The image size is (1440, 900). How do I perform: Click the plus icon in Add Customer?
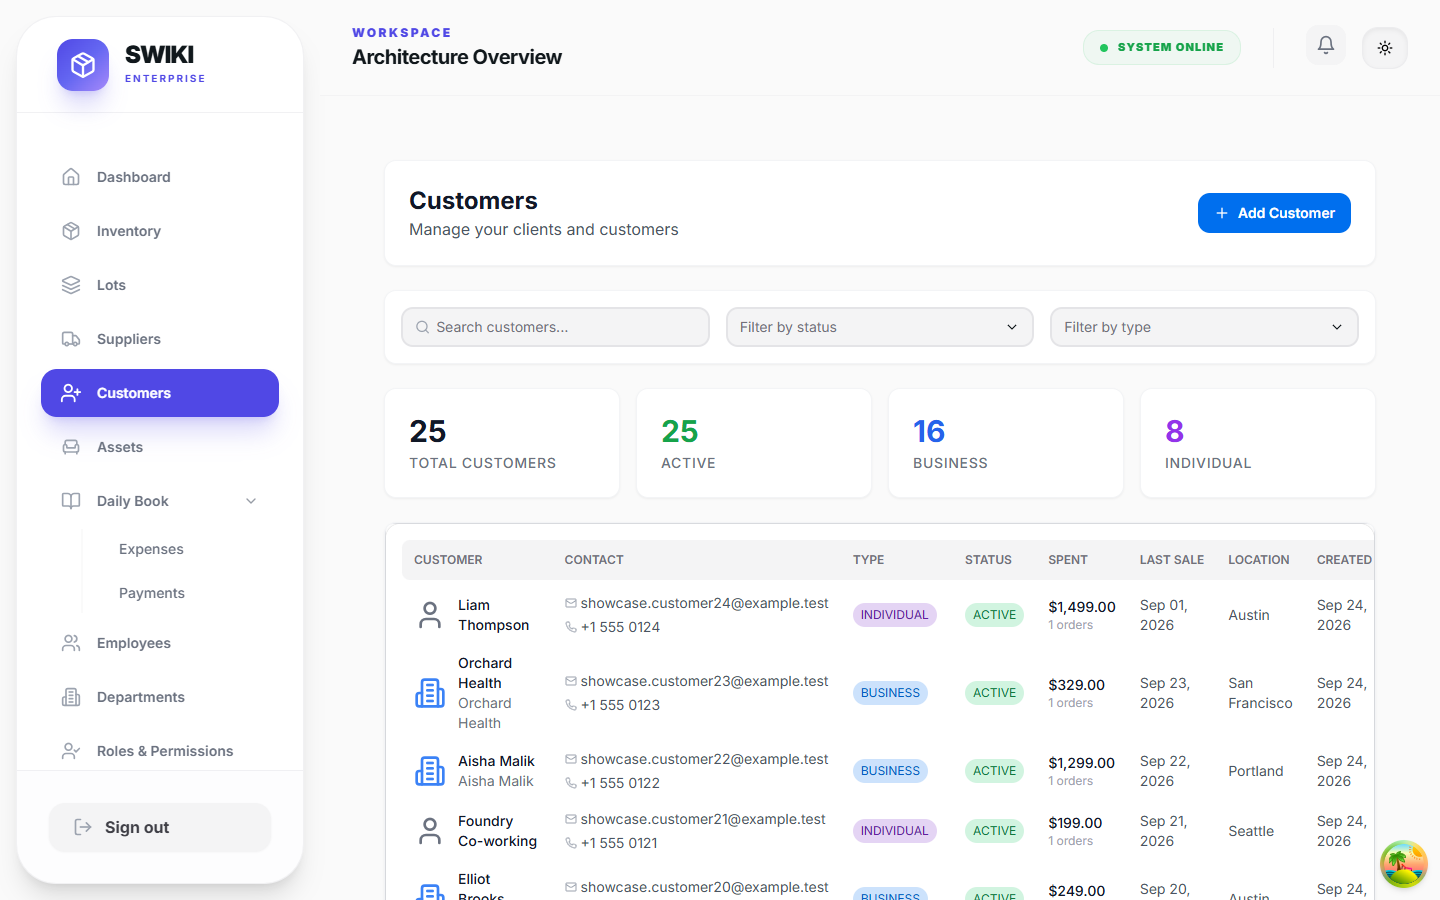pos(1222,213)
